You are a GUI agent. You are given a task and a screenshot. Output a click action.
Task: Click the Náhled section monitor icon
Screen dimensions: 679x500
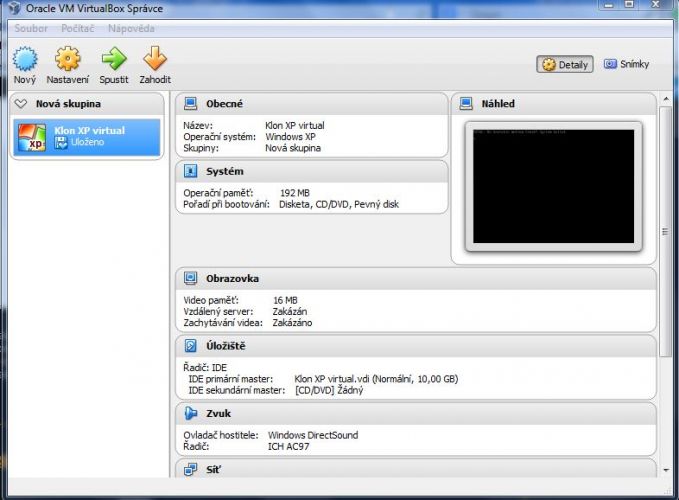466,104
